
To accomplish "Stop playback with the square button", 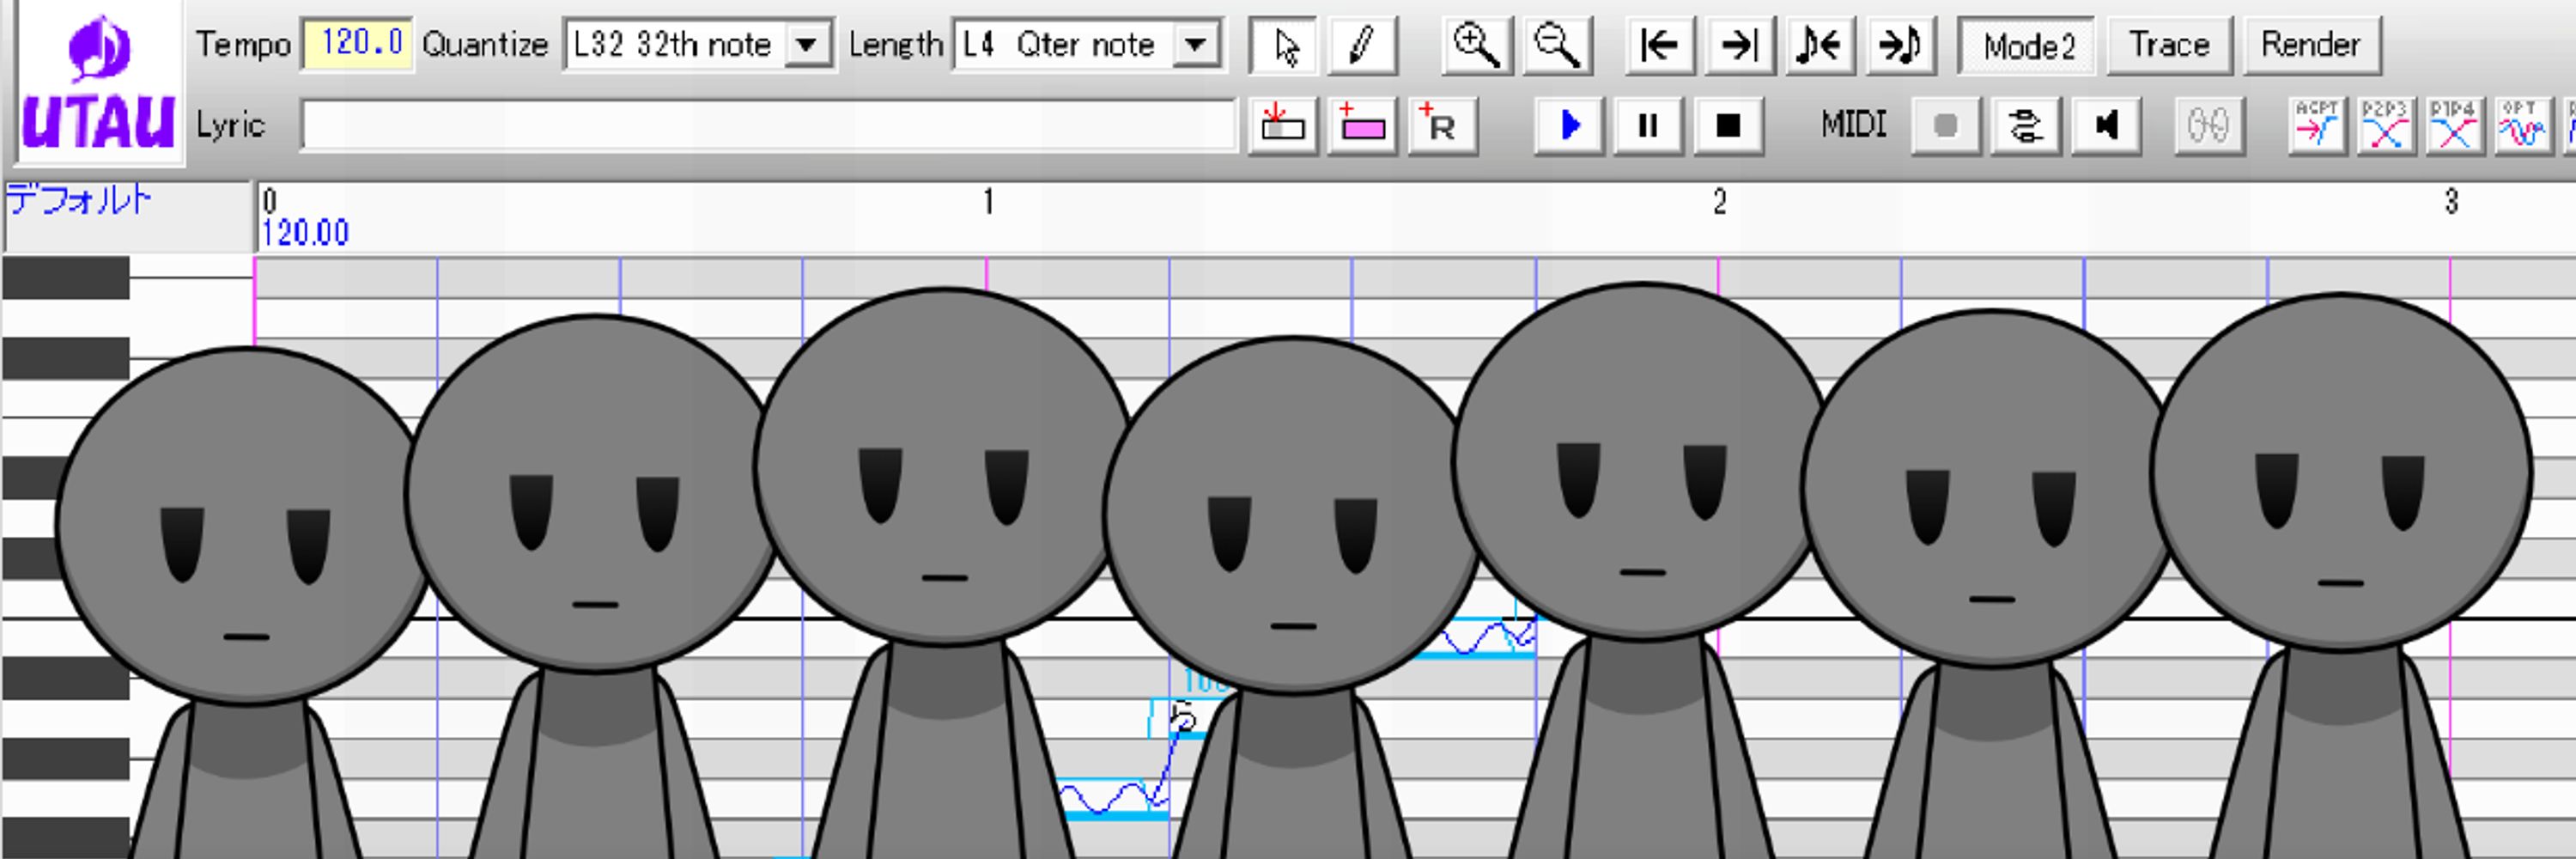I will click(1728, 126).
